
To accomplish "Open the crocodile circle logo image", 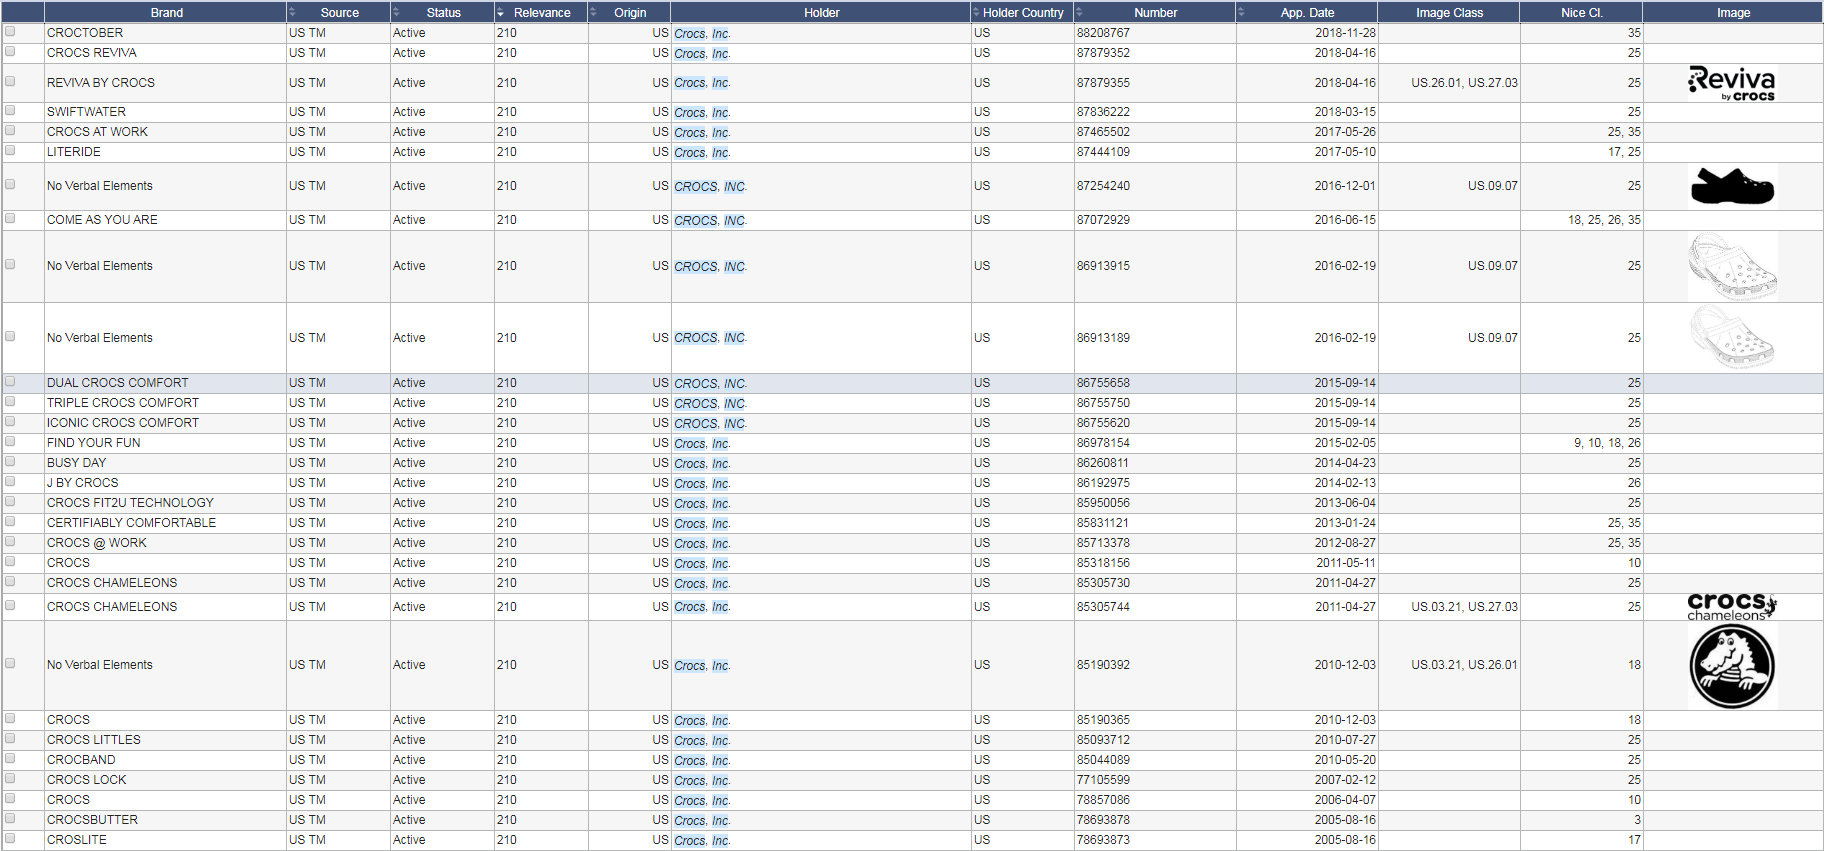I will 1732,665.
